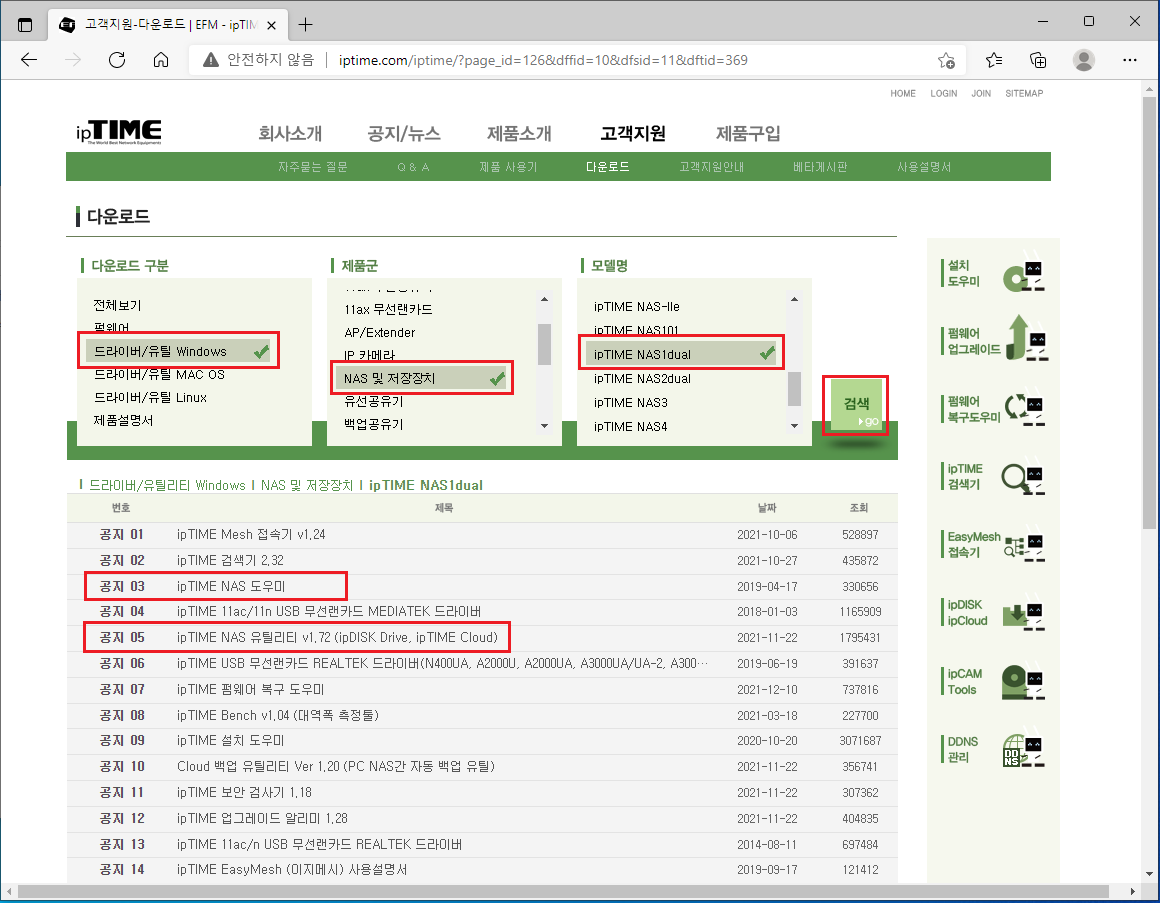Image resolution: width=1160 pixels, height=903 pixels.
Task: Click the JOIN link
Action: [x=981, y=93]
